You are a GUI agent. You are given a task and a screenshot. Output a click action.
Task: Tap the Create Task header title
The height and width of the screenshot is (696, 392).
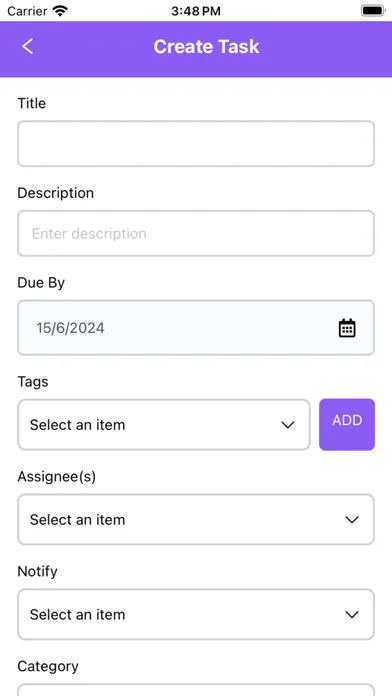(x=206, y=47)
